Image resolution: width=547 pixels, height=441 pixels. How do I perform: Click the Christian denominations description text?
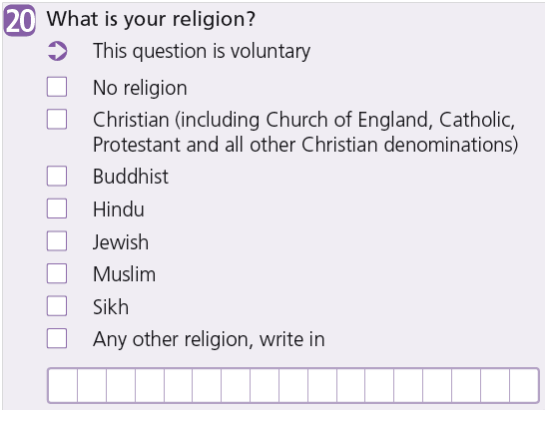point(305,132)
